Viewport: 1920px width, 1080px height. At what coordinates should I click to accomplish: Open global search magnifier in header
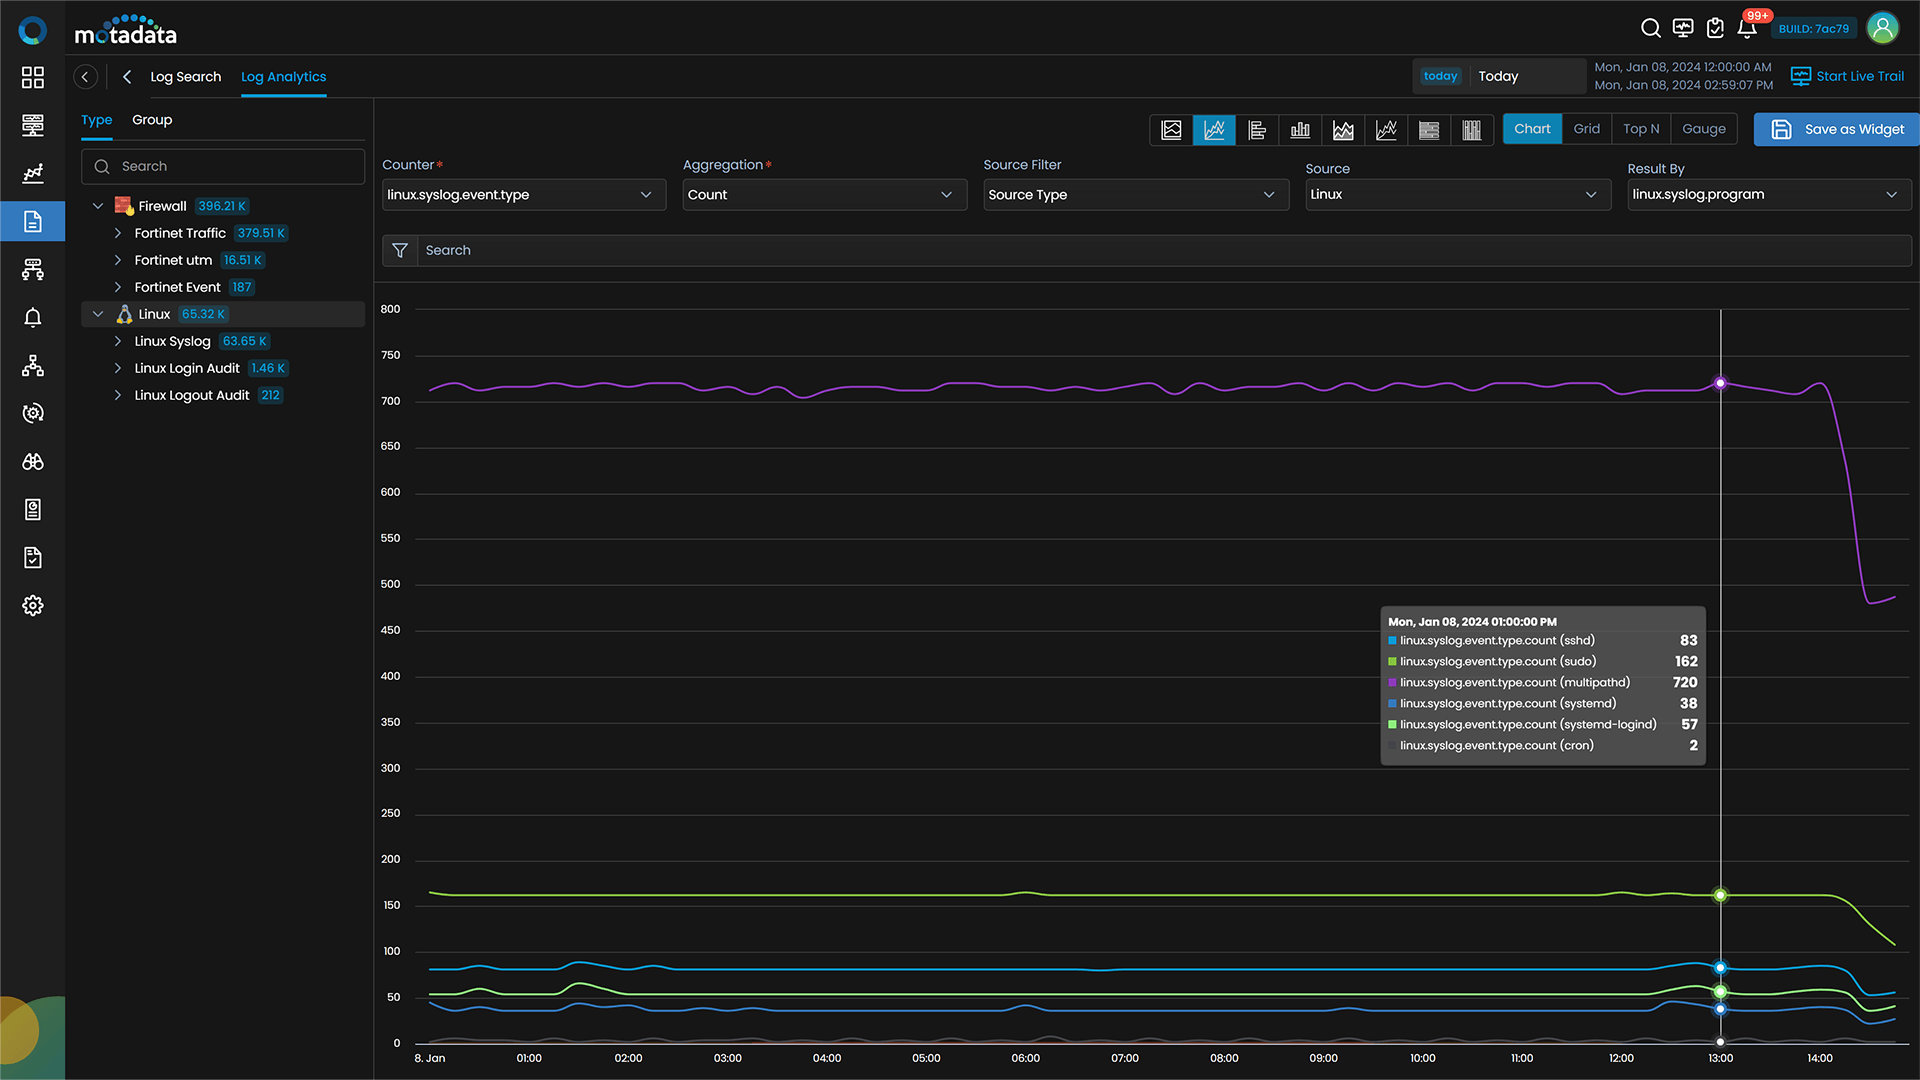[1651, 28]
